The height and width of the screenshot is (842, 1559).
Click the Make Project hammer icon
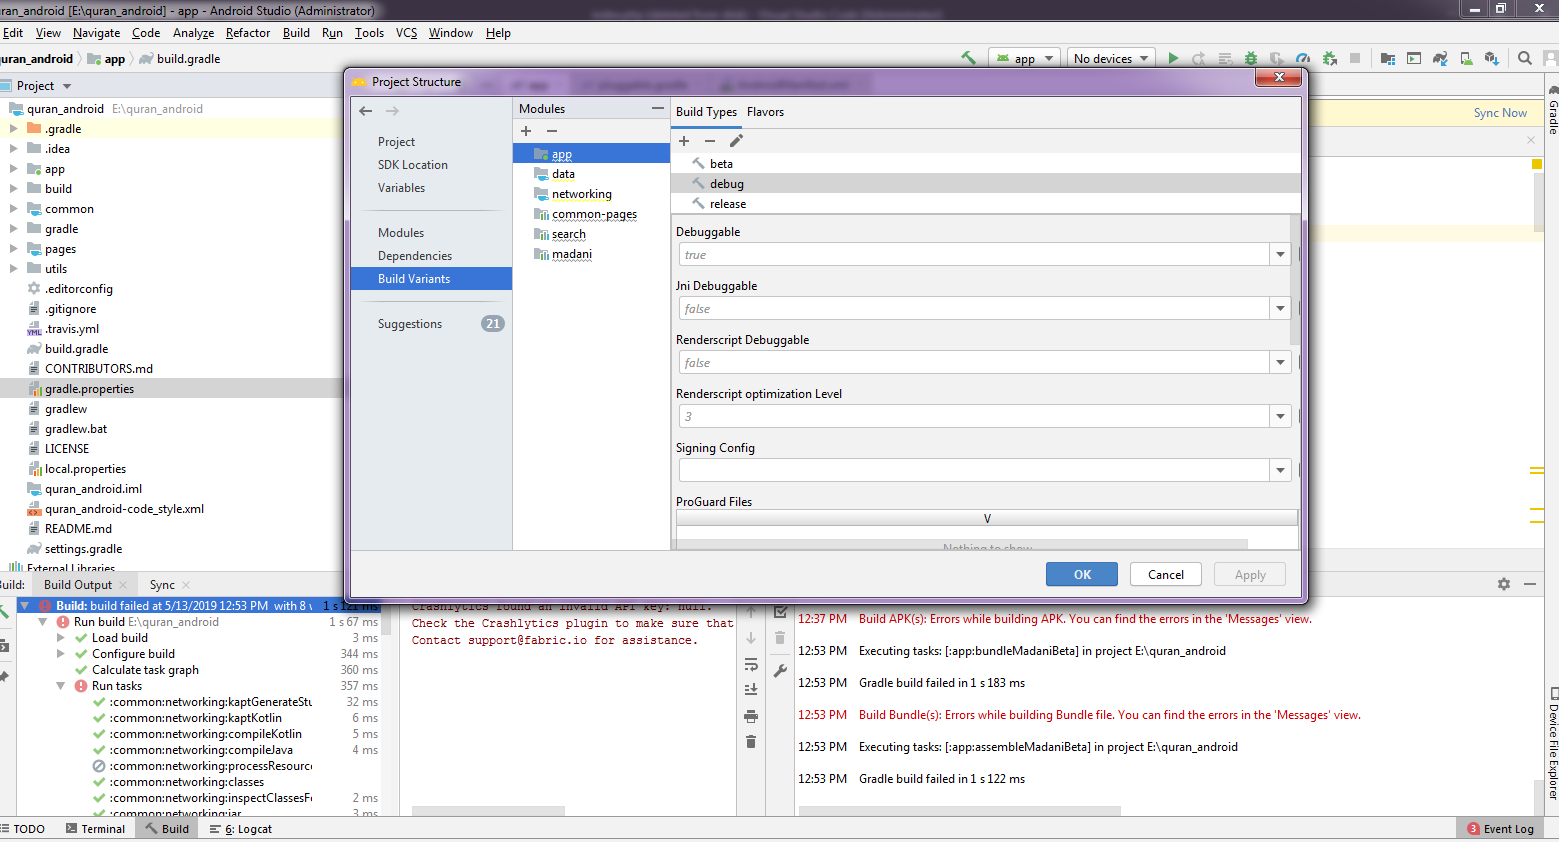click(x=968, y=58)
